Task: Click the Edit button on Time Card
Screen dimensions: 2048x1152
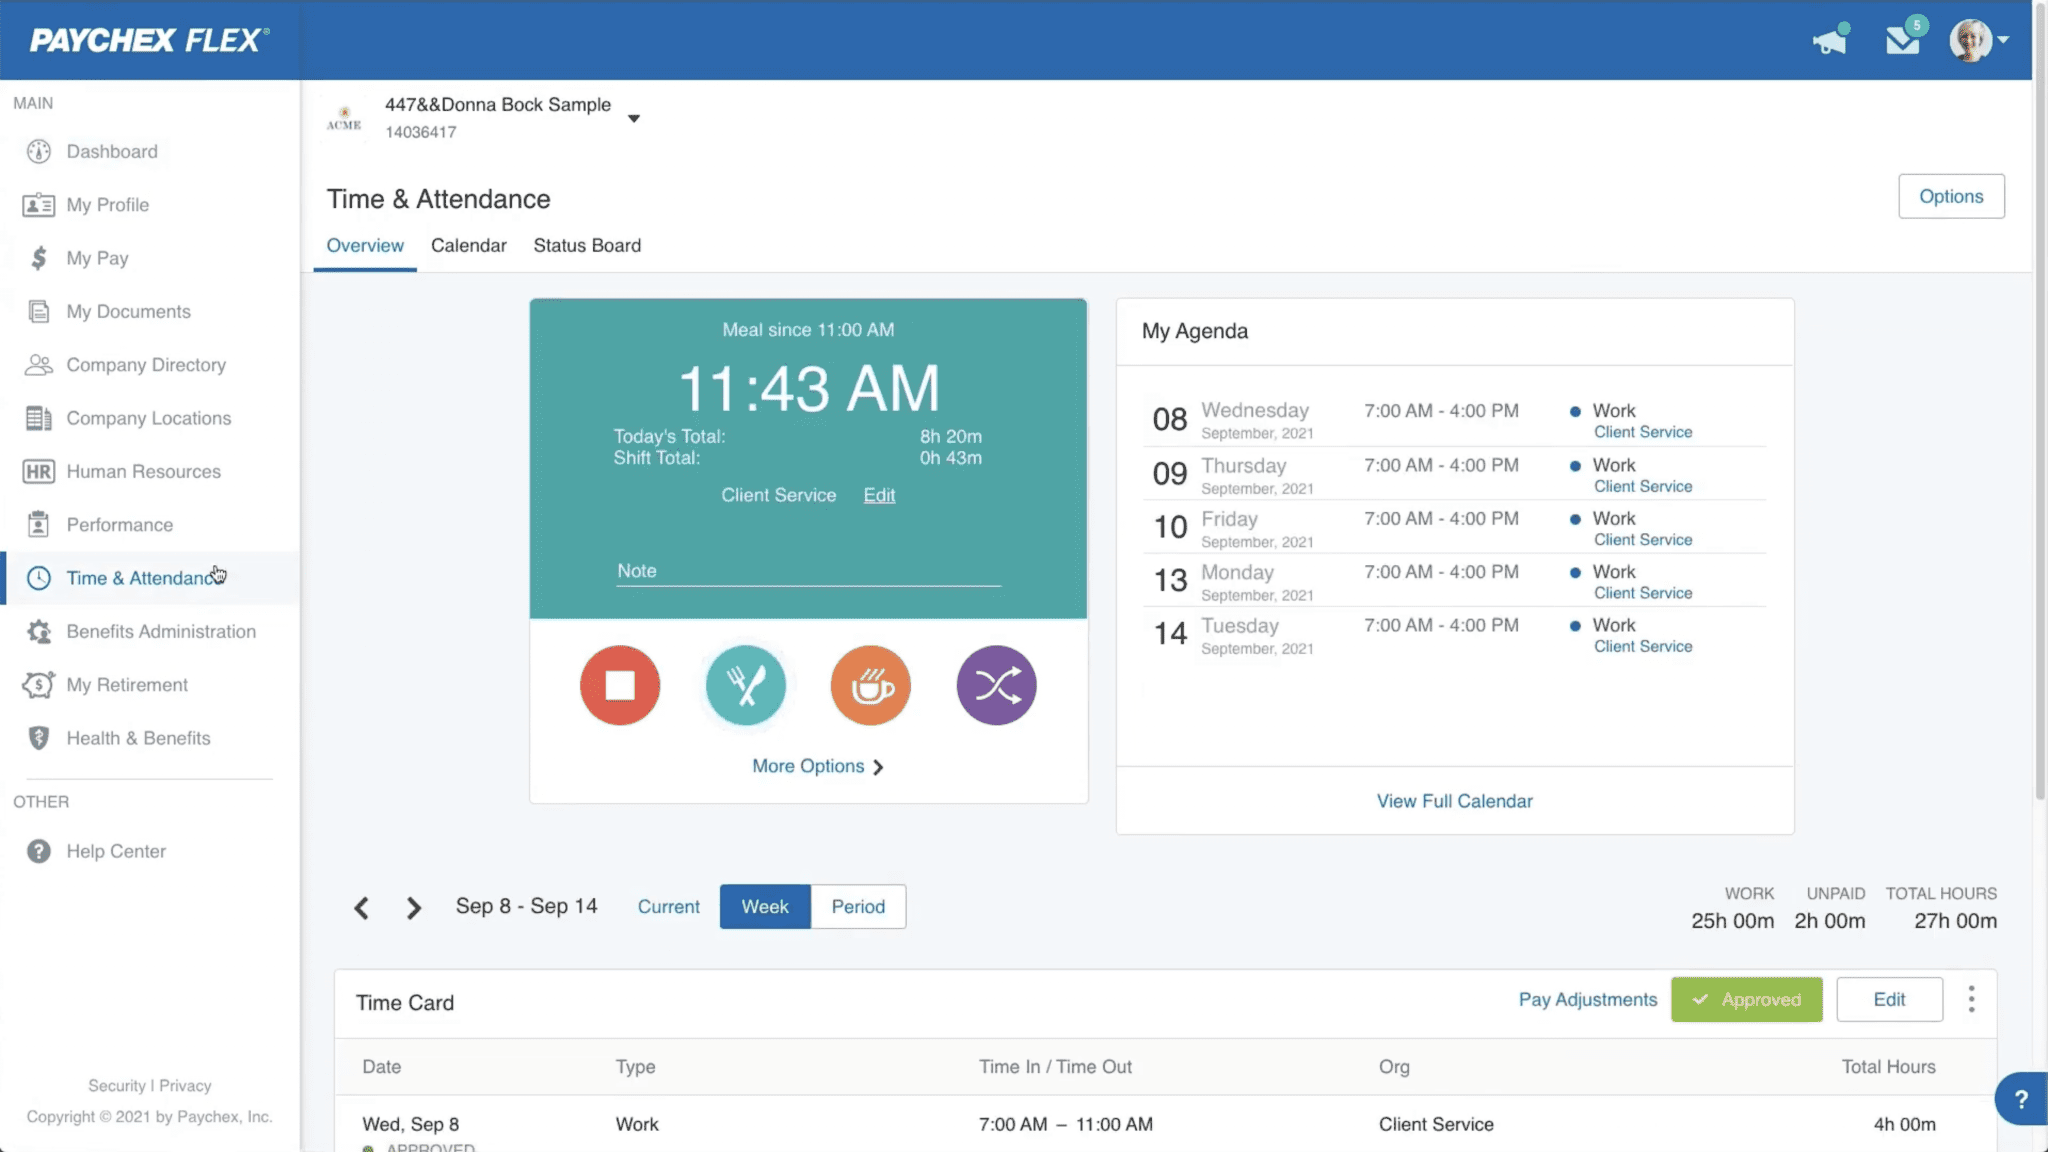Action: (1889, 999)
